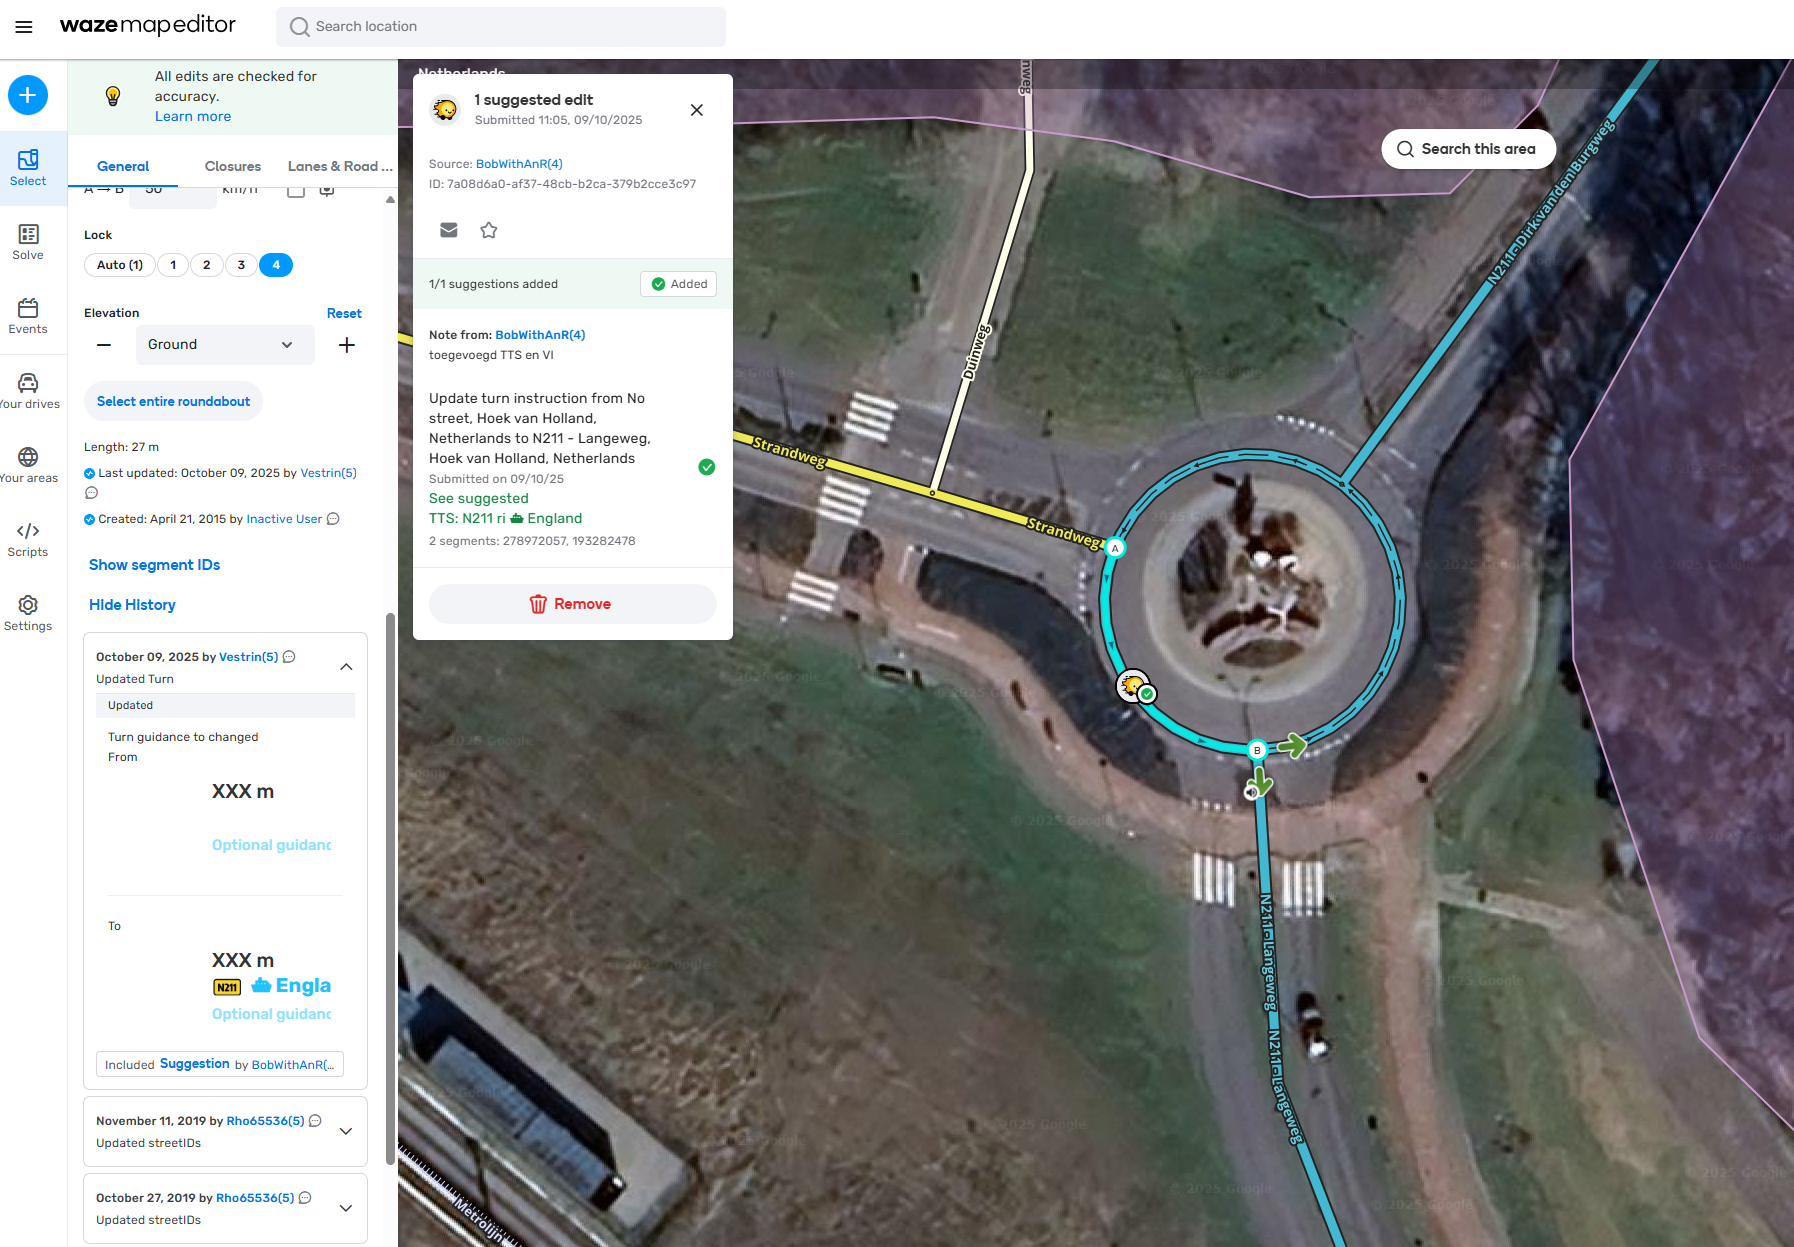Select Auto (1) lock level
Image resolution: width=1794 pixels, height=1247 pixels.
(120, 265)
